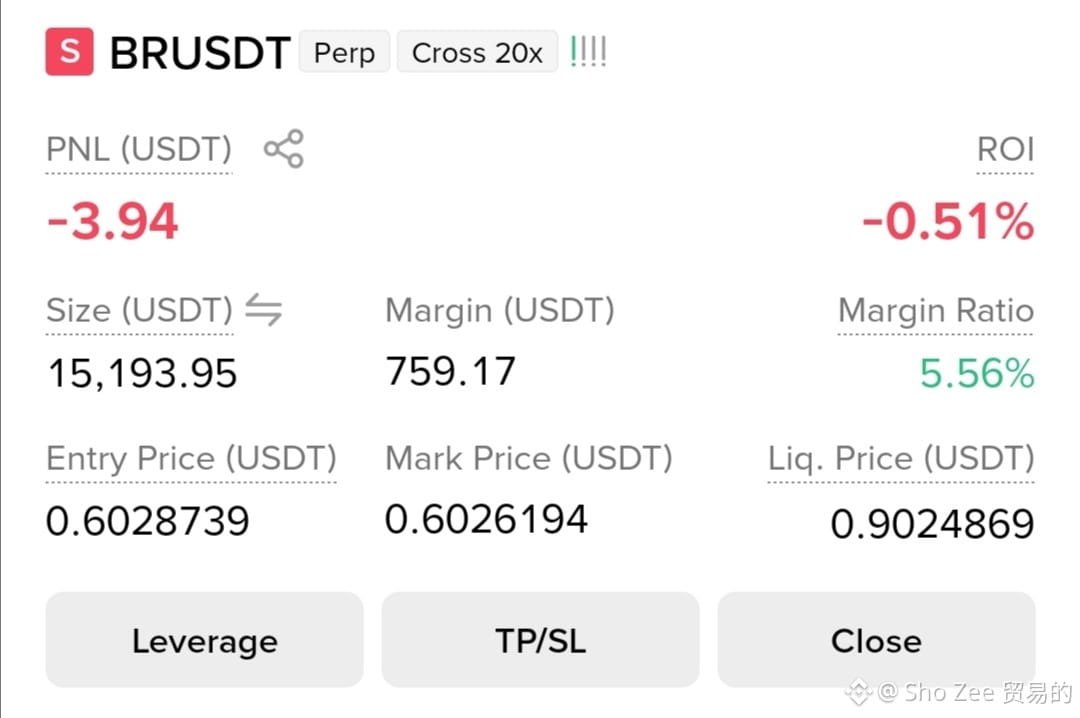
Task: Click the Binance watermark logo icon
Action: click(x=858, y=692)
